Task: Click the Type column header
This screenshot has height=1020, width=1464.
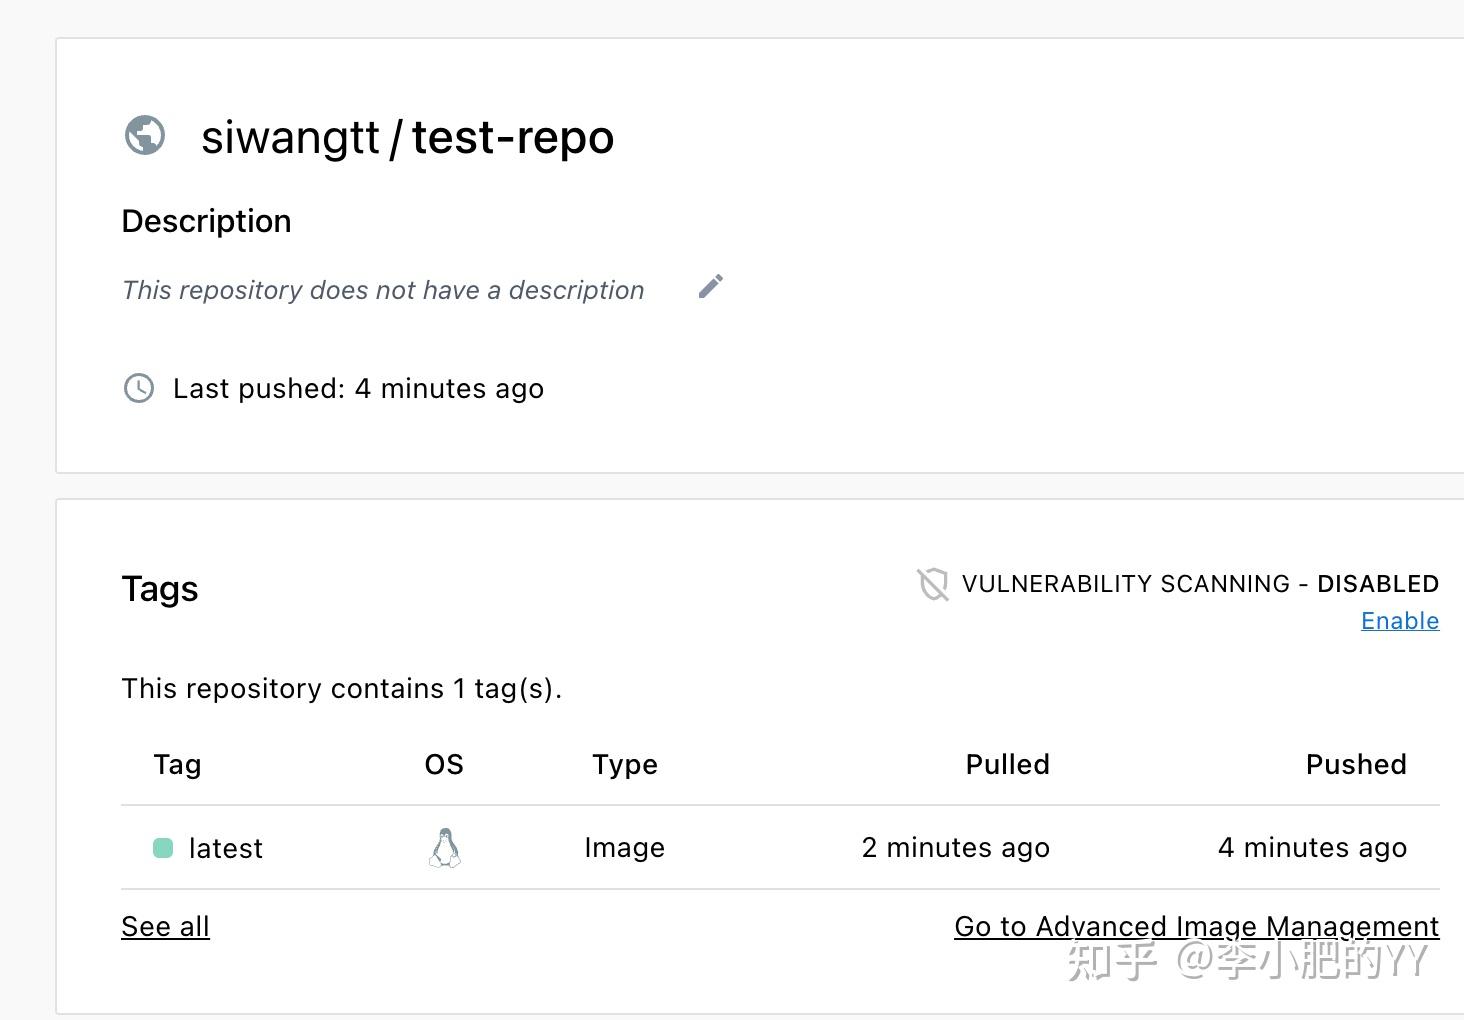Action: pos(625,766)
